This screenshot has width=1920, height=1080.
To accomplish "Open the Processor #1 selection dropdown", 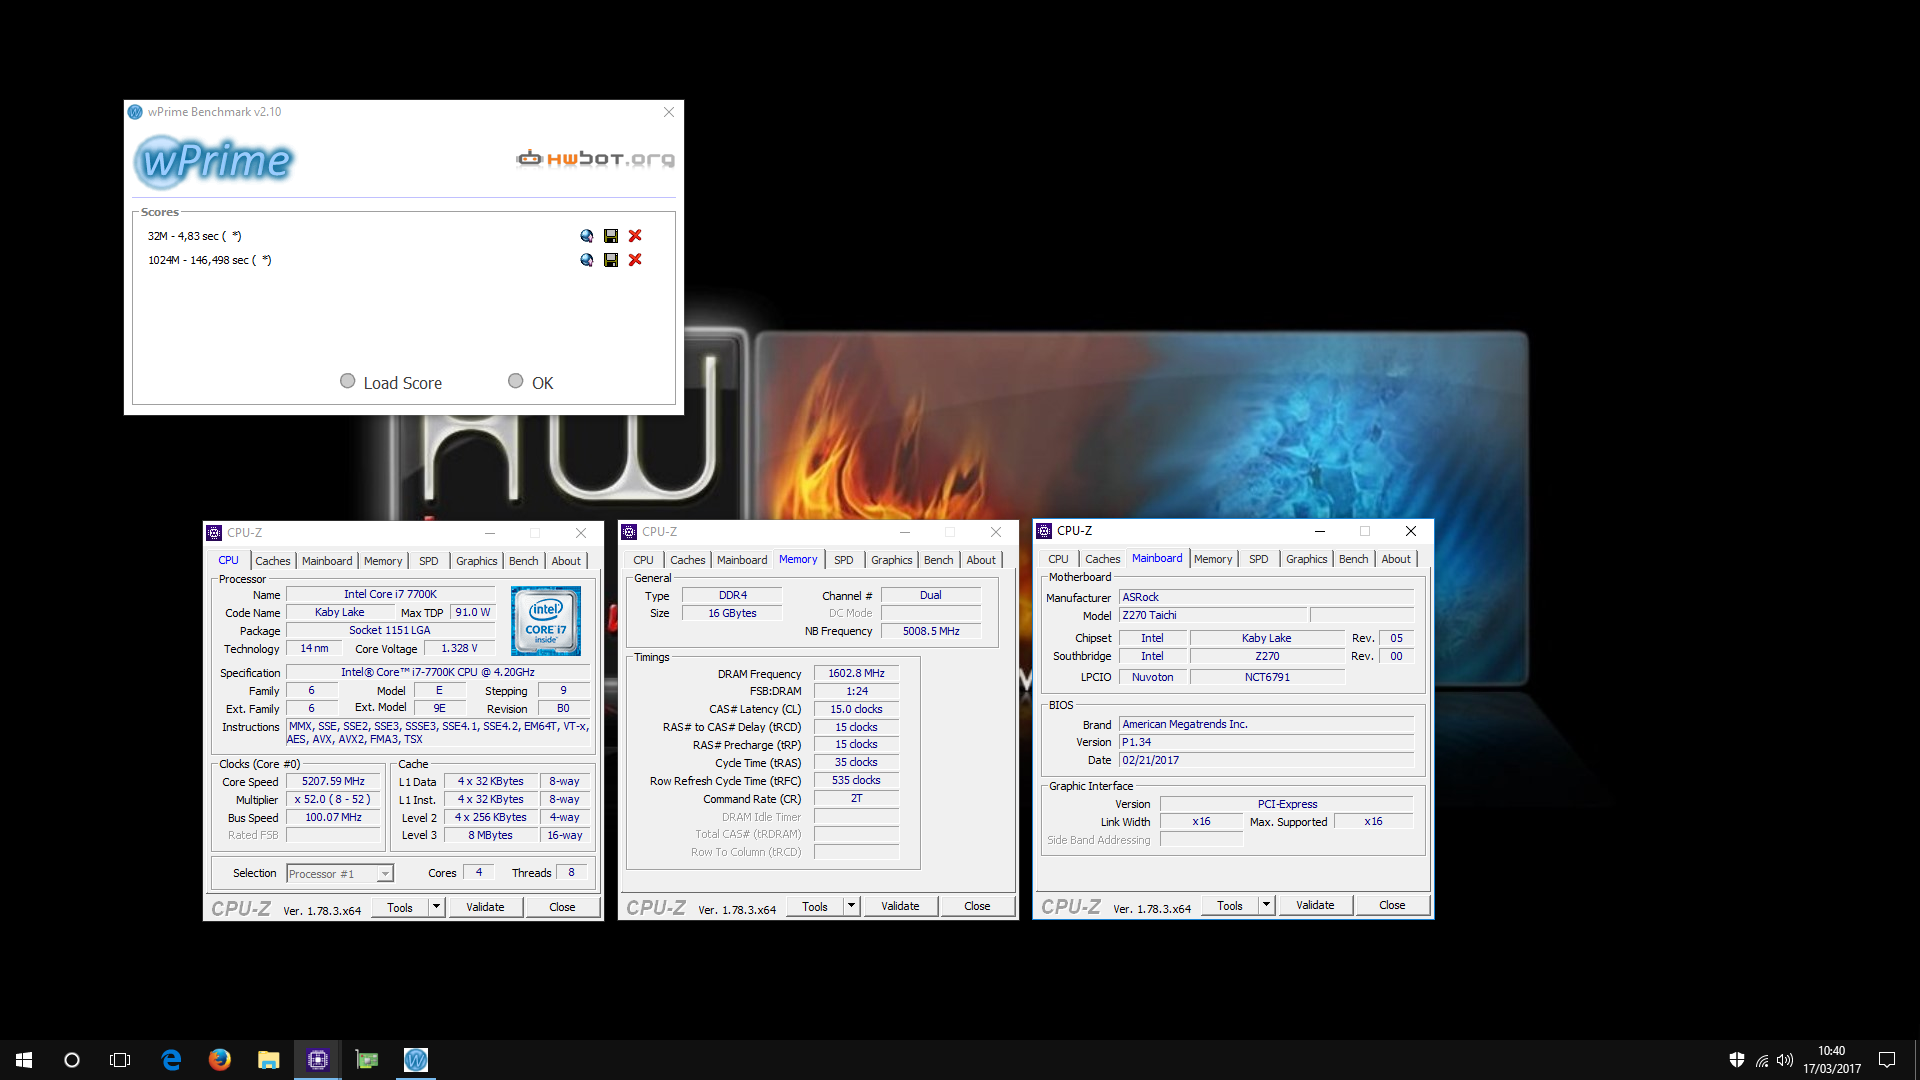I will pos(340,874).
